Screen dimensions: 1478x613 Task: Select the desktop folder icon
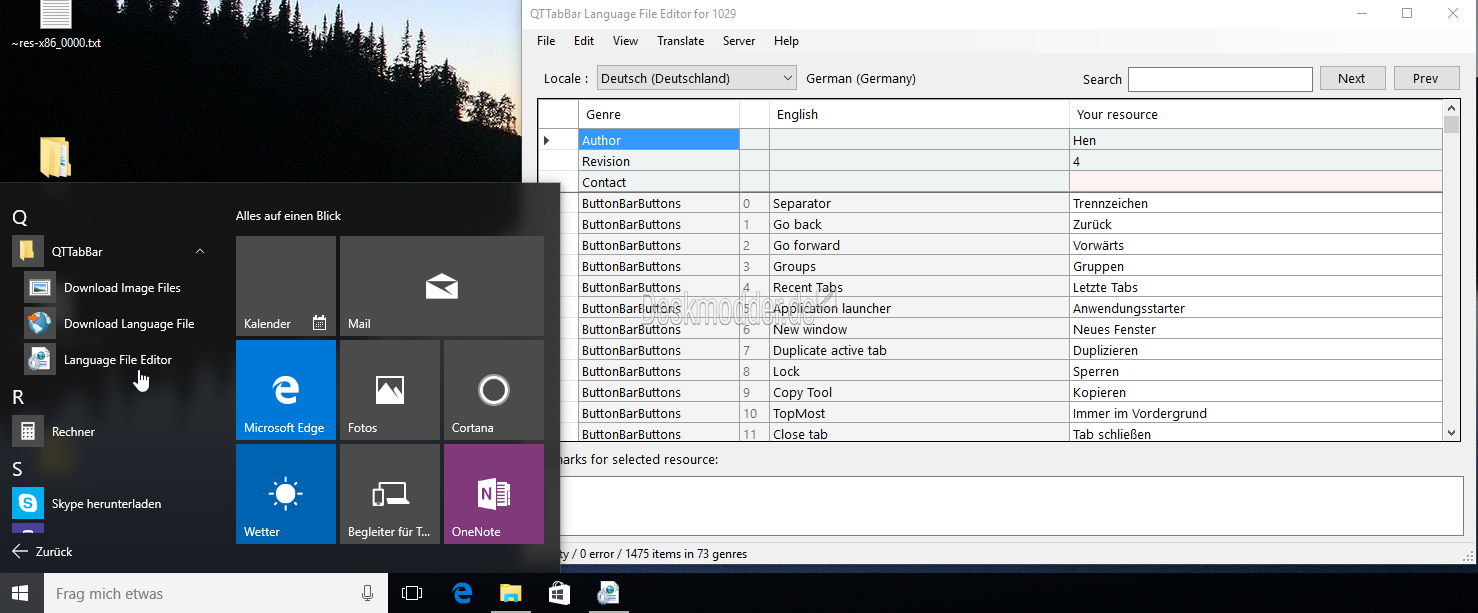(x=56, y=158)
